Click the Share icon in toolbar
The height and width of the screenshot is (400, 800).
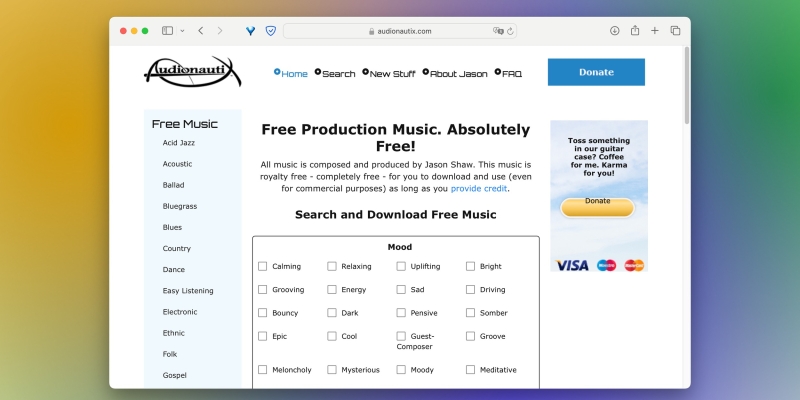(x=634, y=31)
